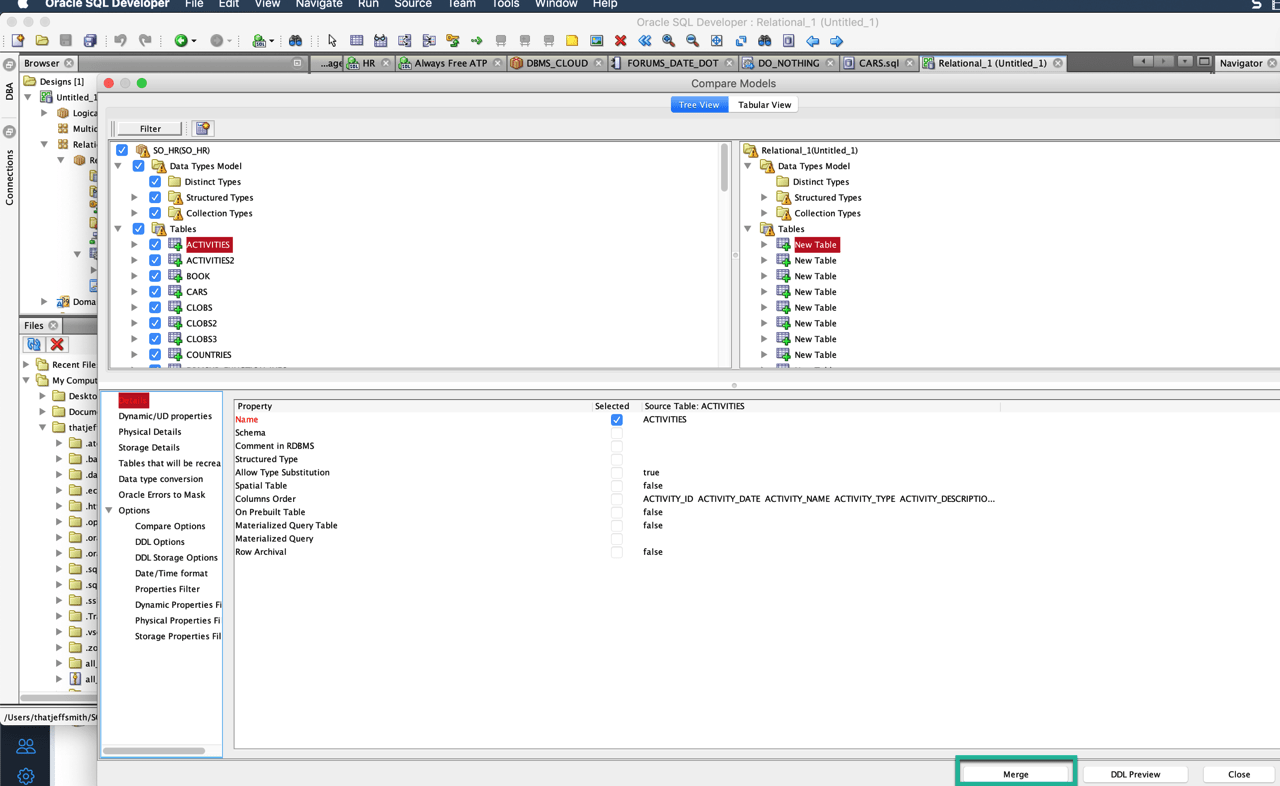
Task: Uncheck the ACTIVITIES table checkbox
Action: click(x=155, y=244)
